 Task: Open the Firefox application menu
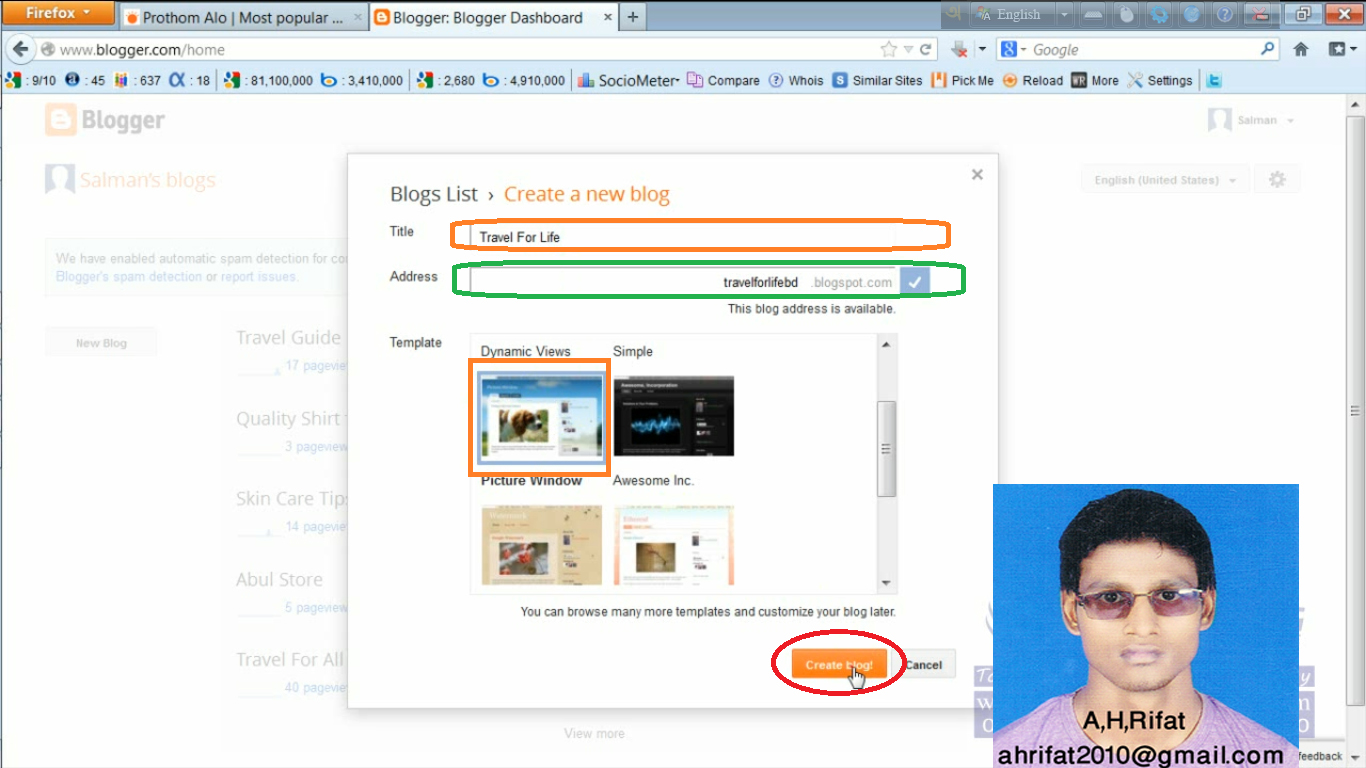click(58, 13)
